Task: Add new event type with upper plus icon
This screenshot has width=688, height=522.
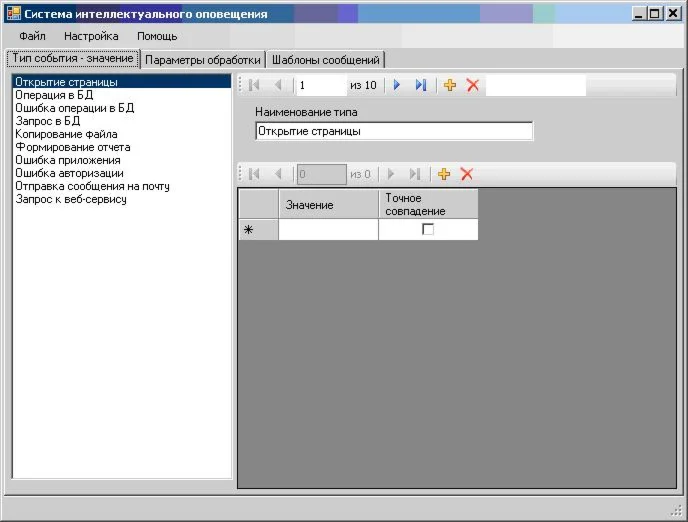Action: [x=450, y=85]
